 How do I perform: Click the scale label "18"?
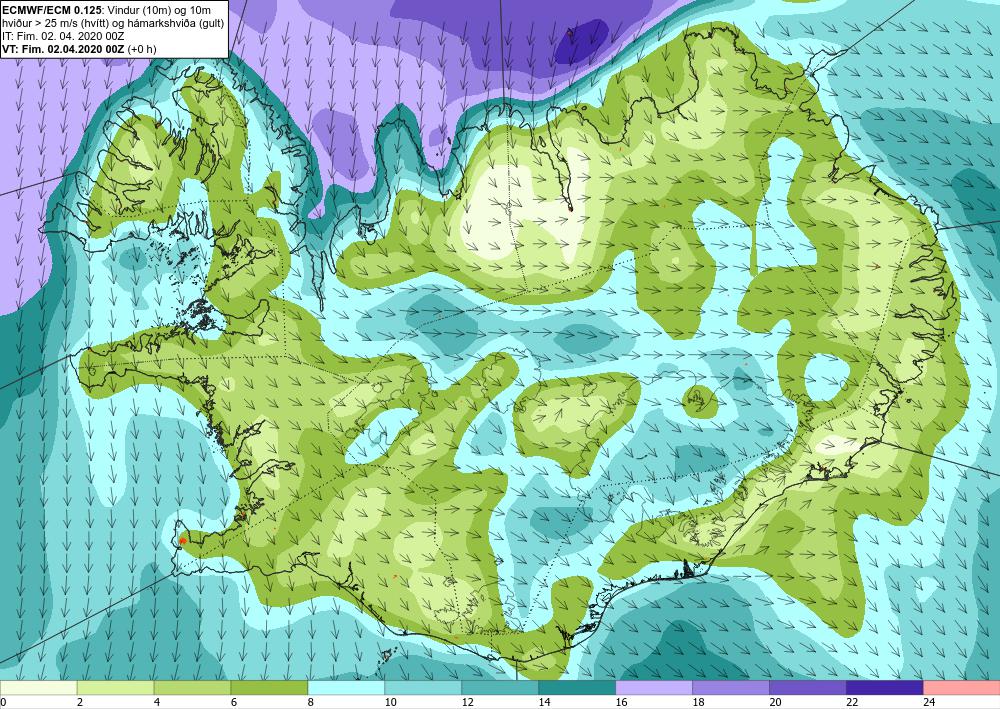pyautogui.click(x=698, y=702)
